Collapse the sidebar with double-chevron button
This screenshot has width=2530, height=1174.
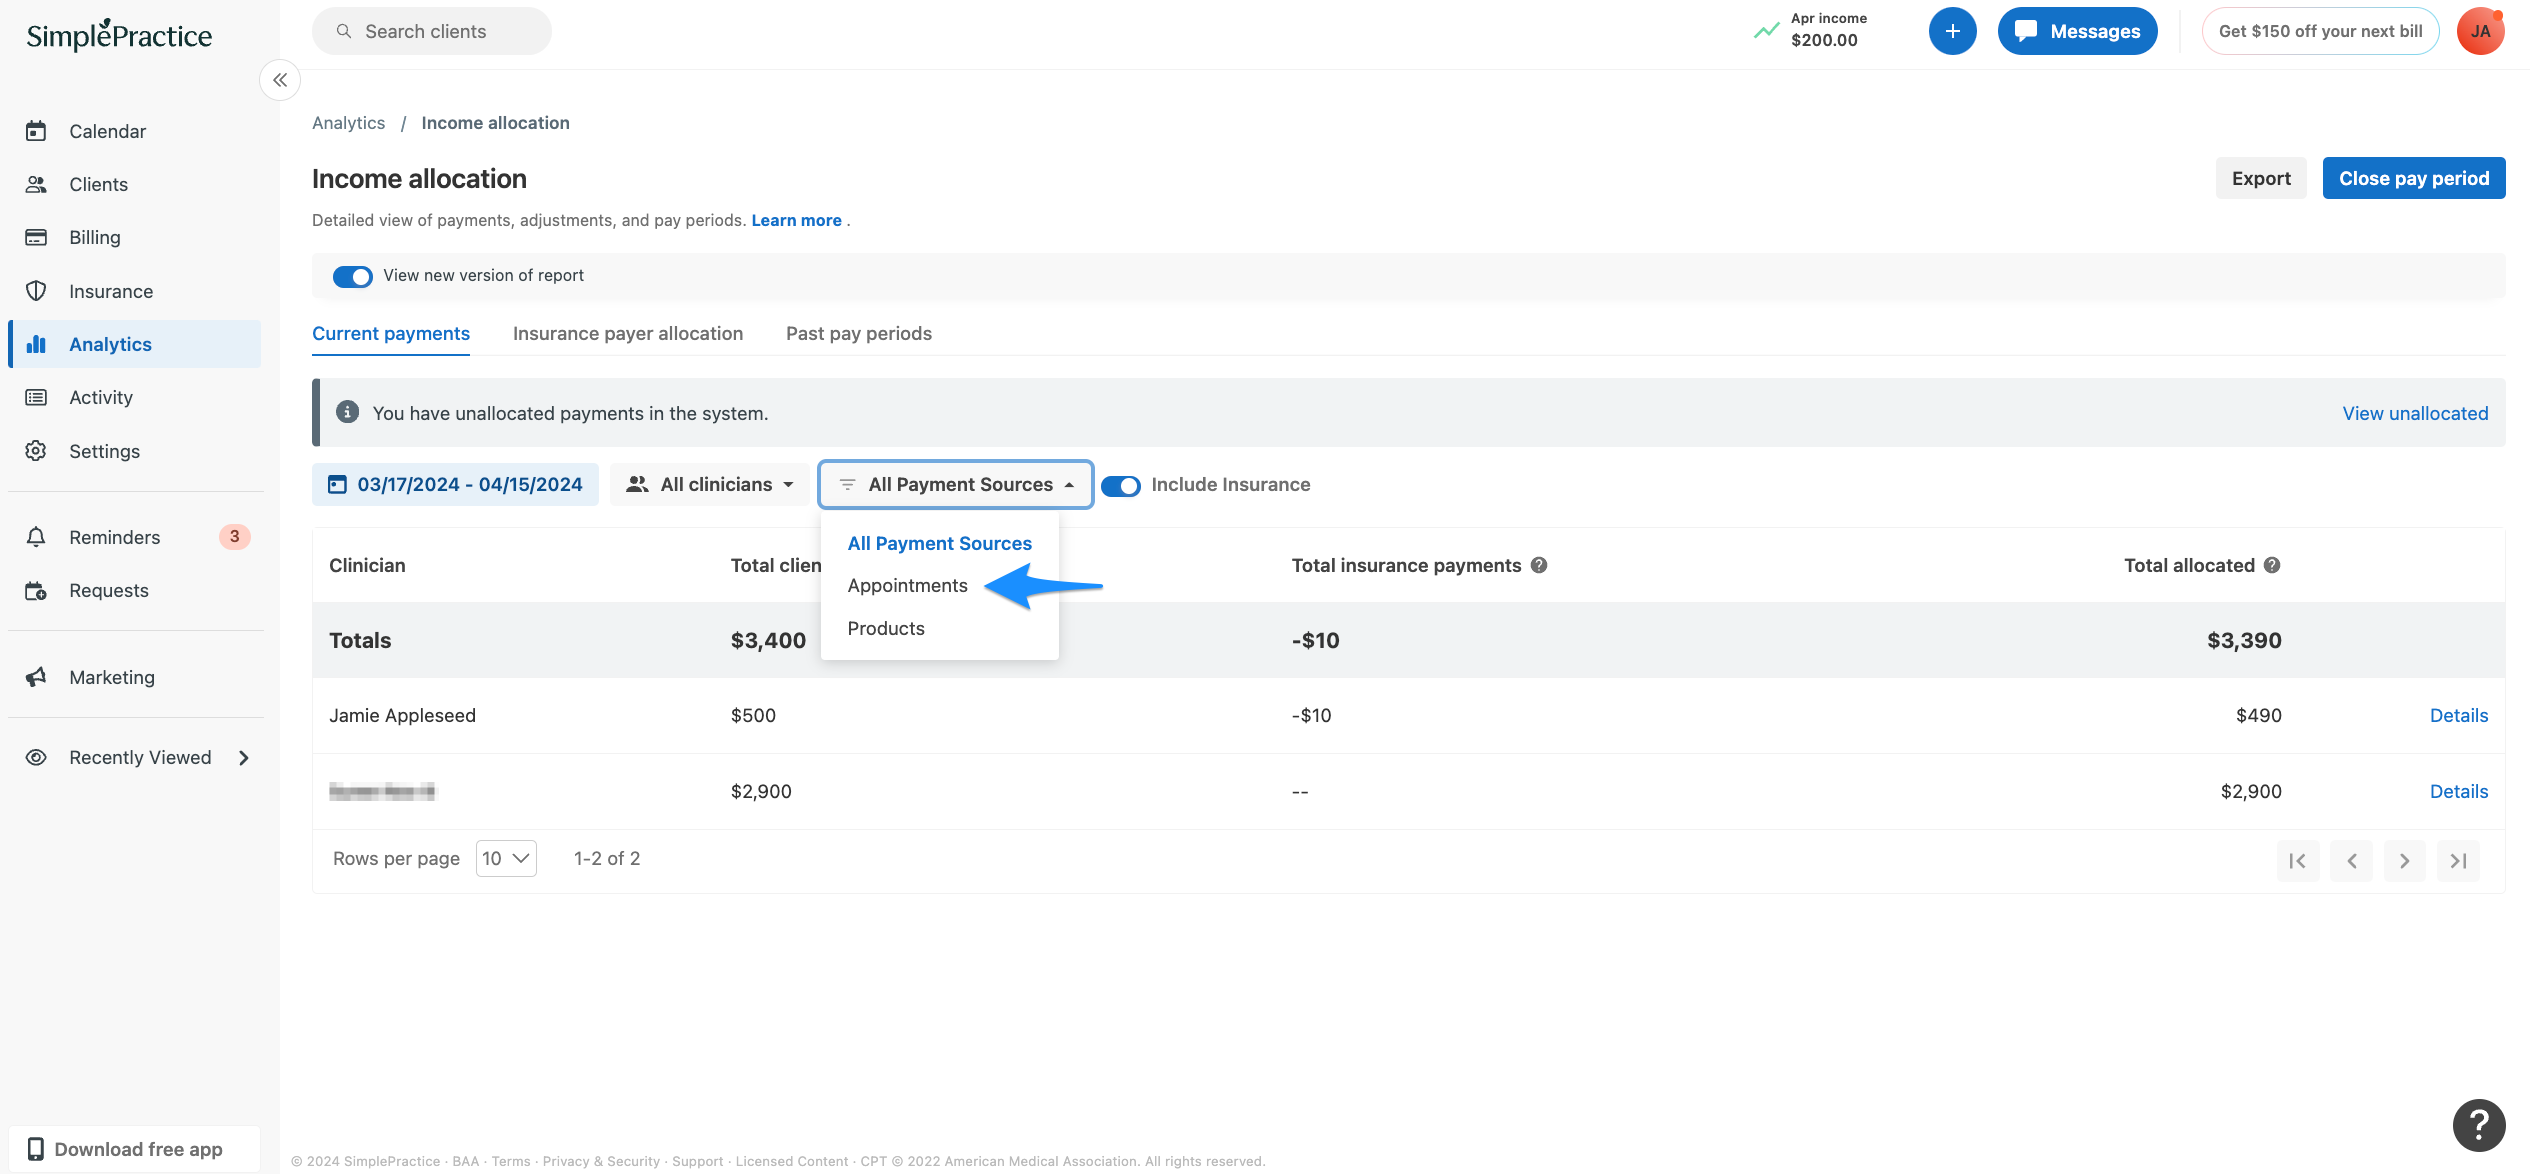coord(280,80)
